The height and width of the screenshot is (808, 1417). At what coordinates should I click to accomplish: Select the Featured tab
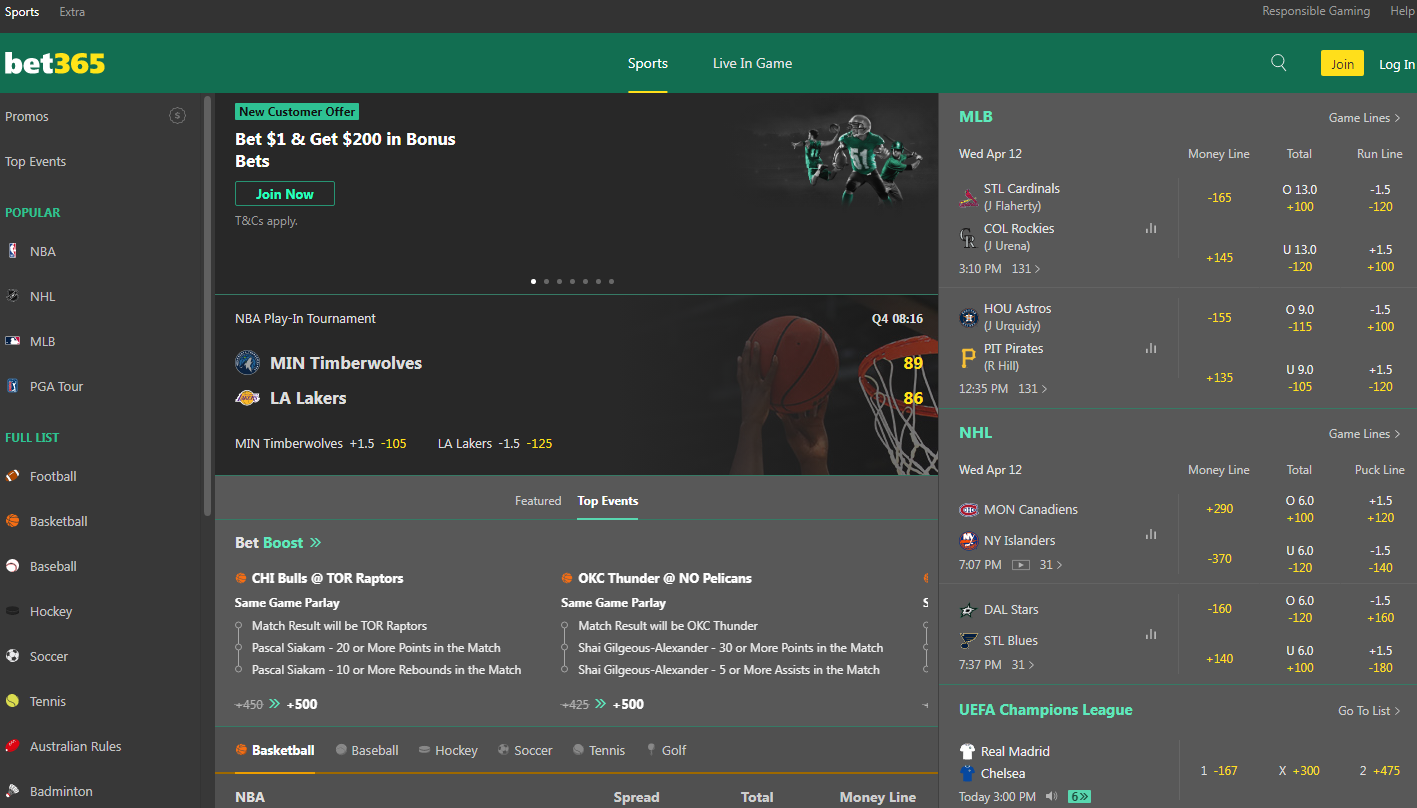(x=538, y=501)
